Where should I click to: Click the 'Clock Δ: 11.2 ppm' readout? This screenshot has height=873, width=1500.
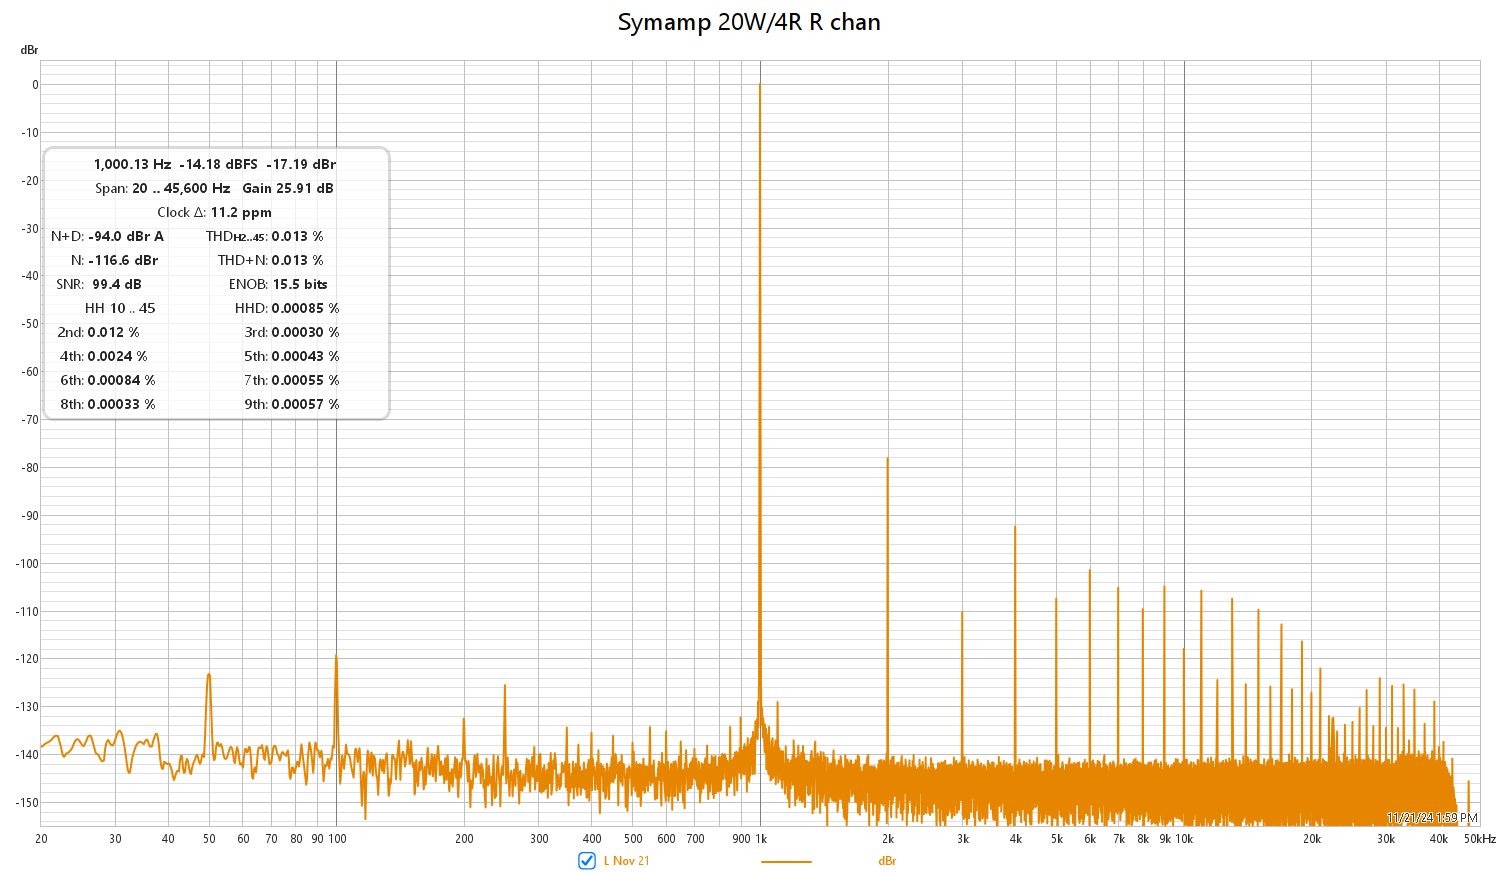(x=214, y=212)
